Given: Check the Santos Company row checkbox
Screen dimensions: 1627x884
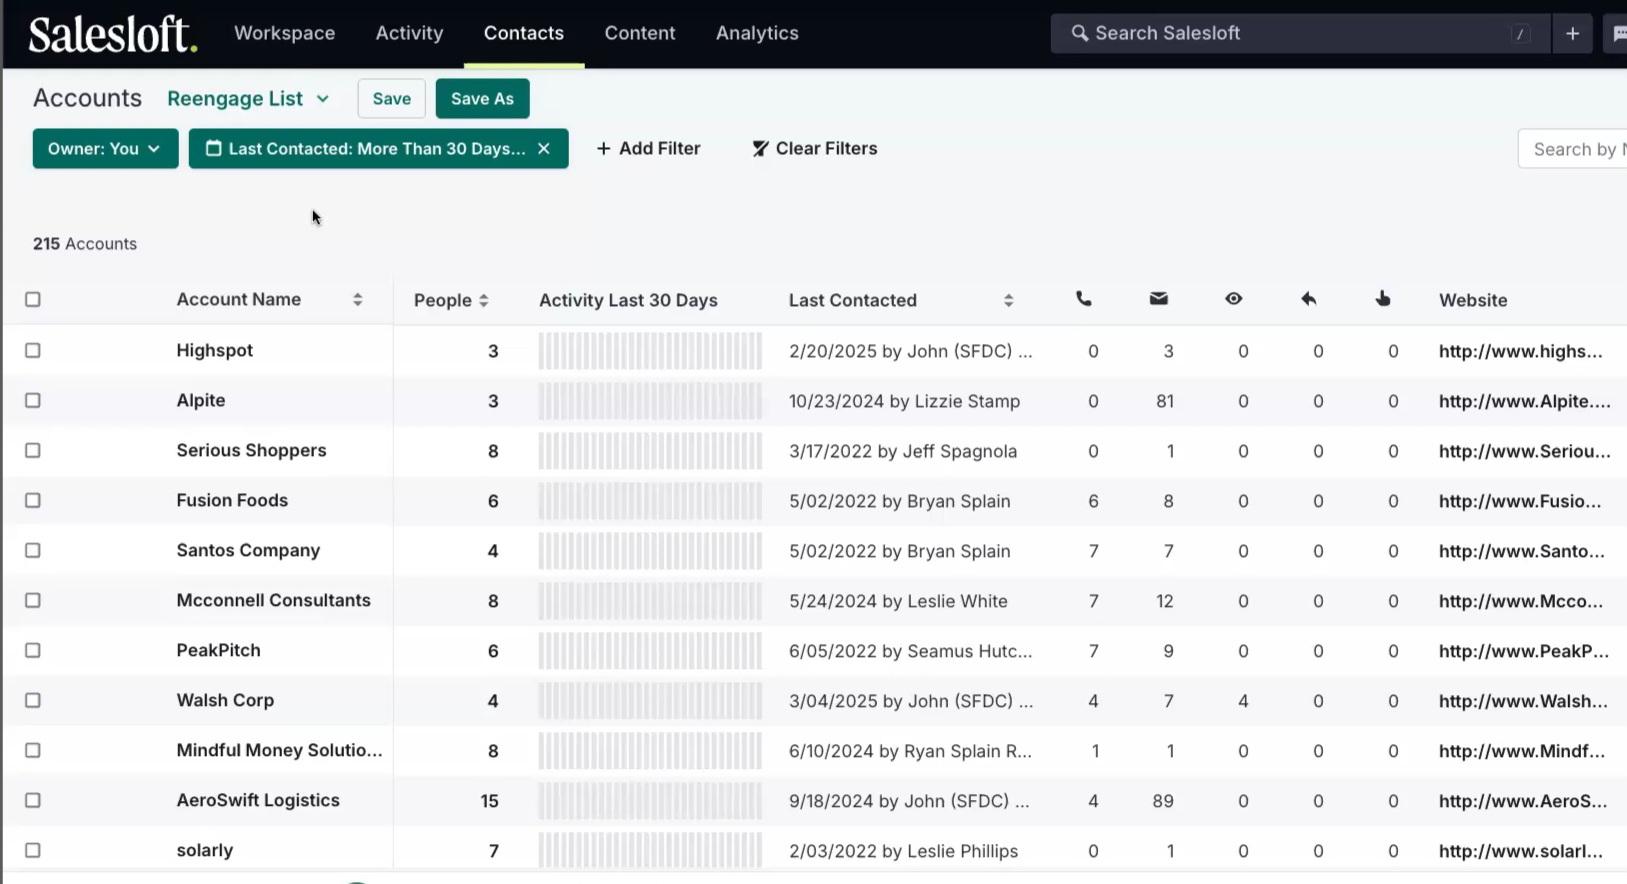Looking at the screenshot, I should point(33,550).
